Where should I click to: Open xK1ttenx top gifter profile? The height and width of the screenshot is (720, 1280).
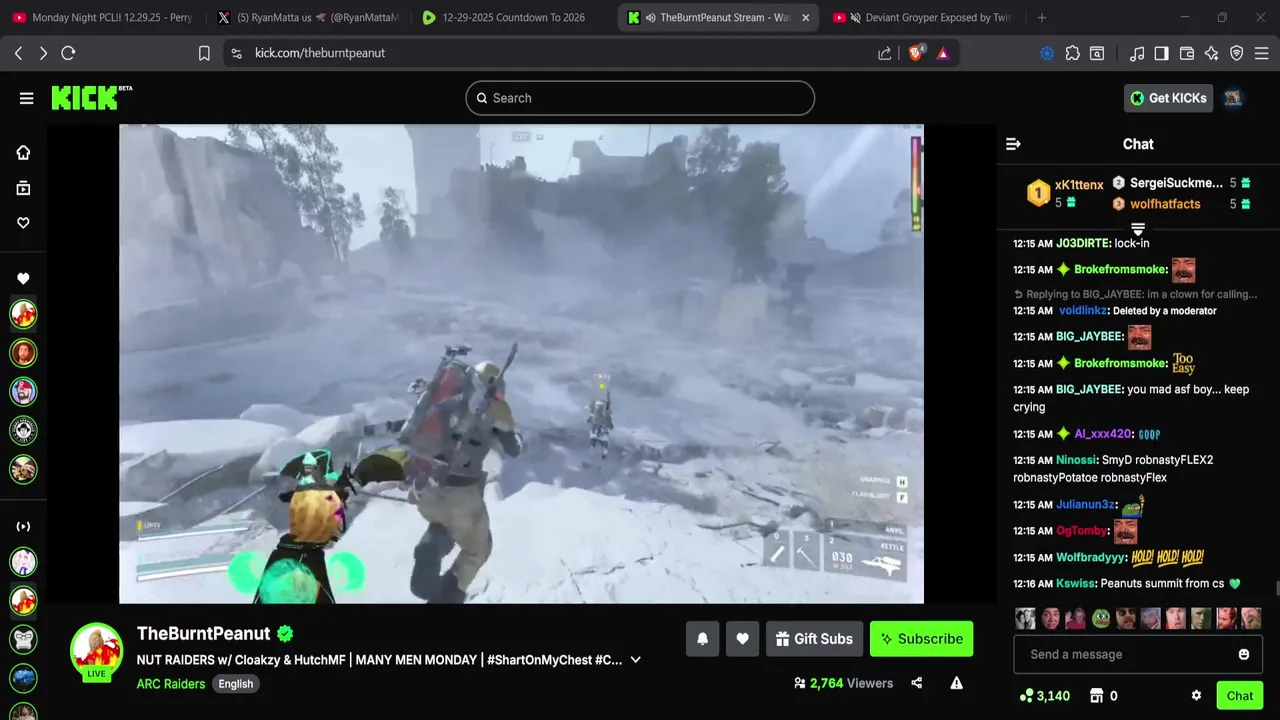pos(1079,185)
